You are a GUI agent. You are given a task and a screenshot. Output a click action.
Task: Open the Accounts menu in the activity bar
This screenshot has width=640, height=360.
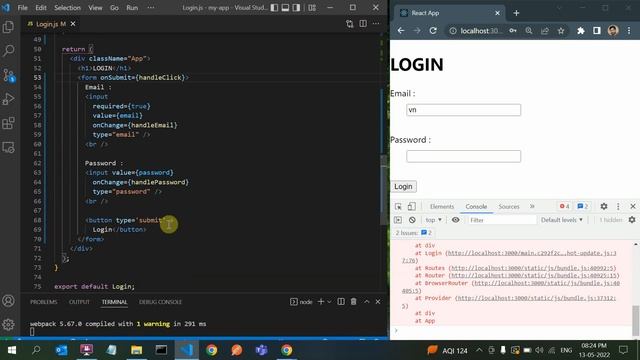click(x=8, y=301)
